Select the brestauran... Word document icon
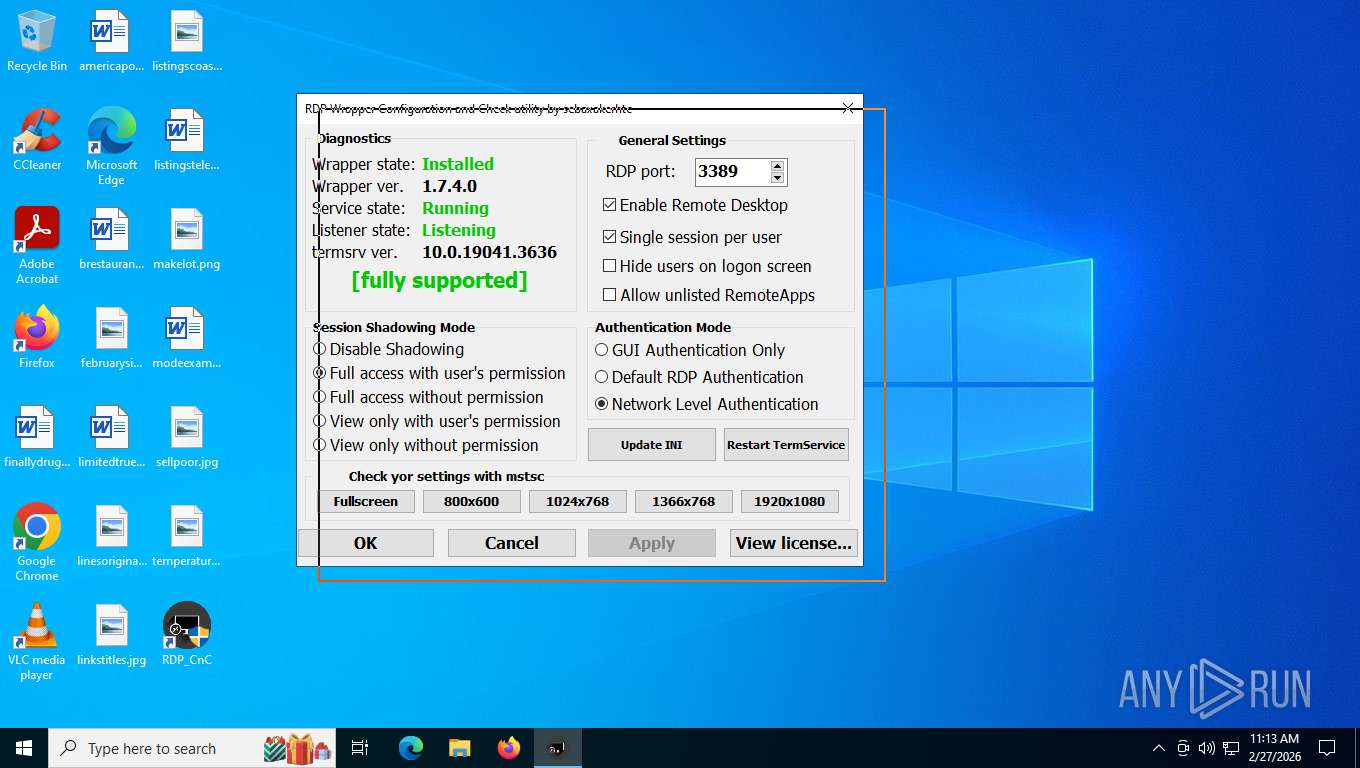This screenshot has width=1360, height=768. coord(111,239)
